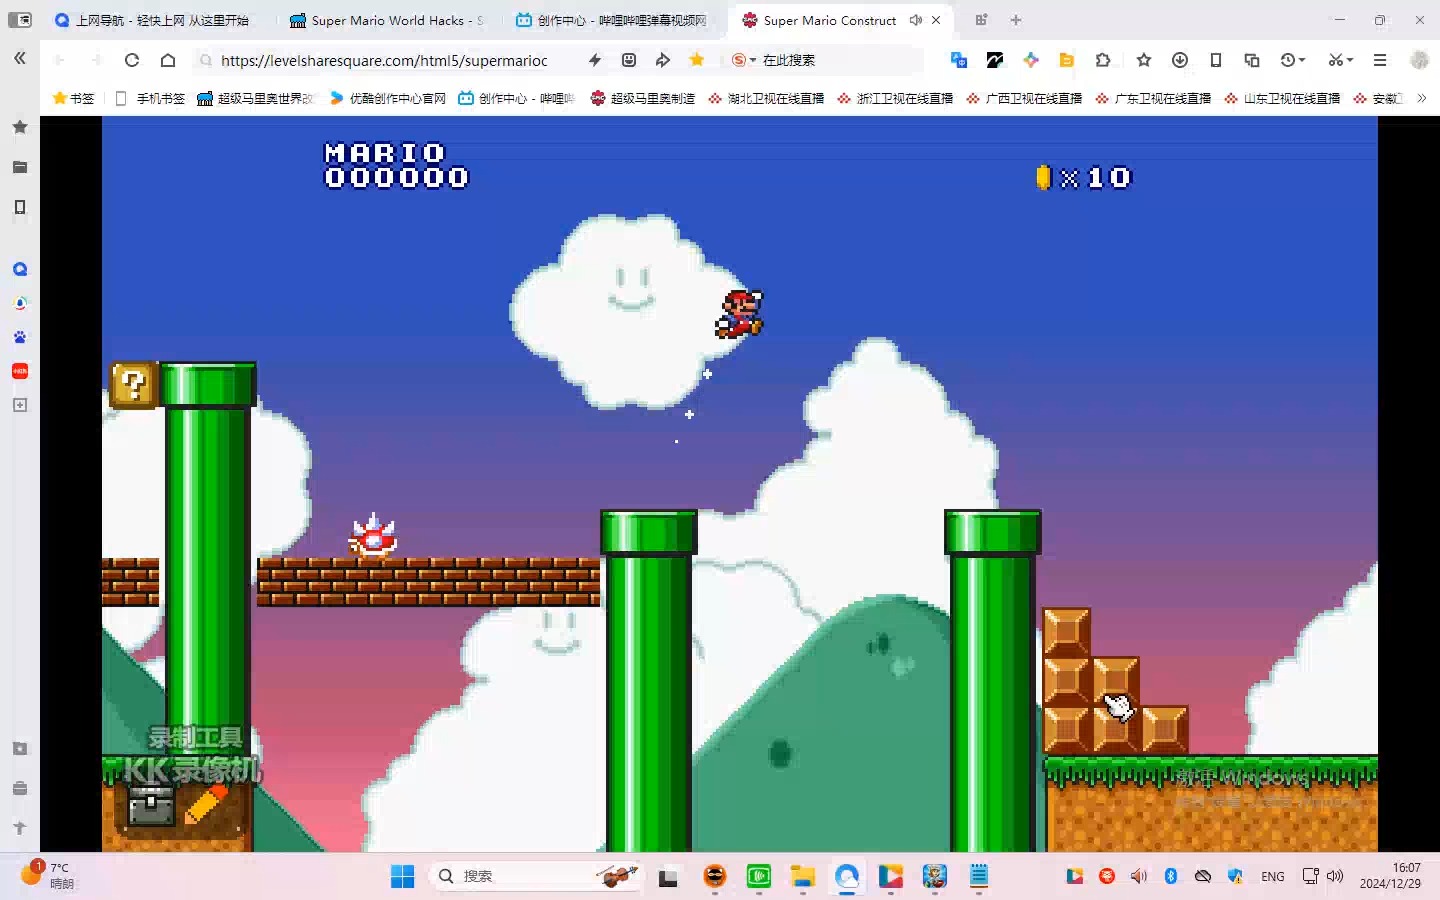Click Mario jumping near the cloud
The width and height of the screenshot is (1440, 900).
pyautogui.click(x=739, y=314)
